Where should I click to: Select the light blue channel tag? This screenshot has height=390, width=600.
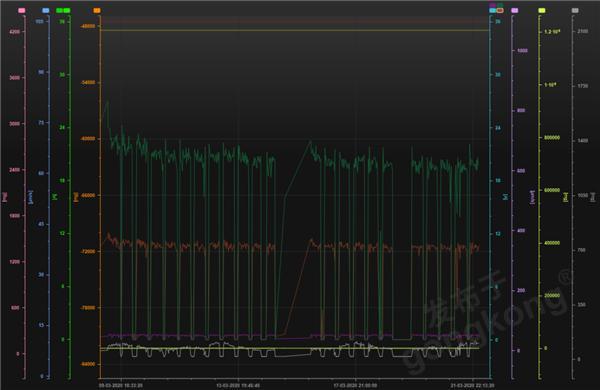click(46, 11)
